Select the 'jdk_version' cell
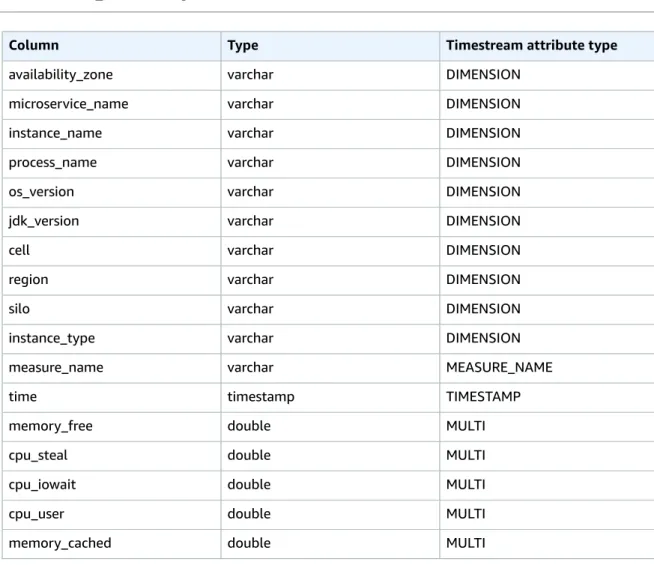The image size is (654, 565). coord(112,222)
